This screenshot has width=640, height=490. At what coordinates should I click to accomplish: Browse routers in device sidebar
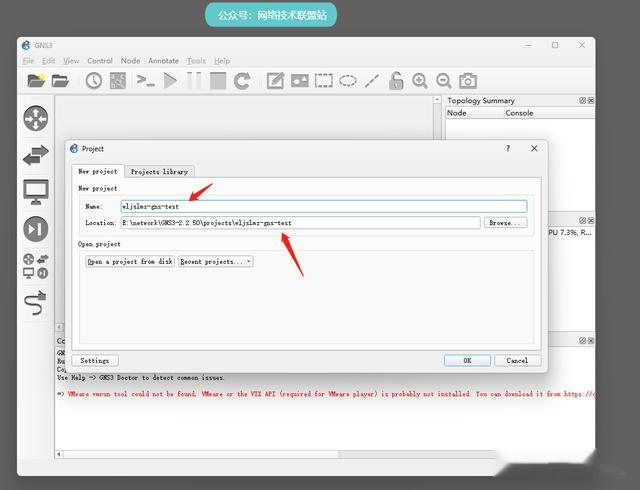[36, 118]
